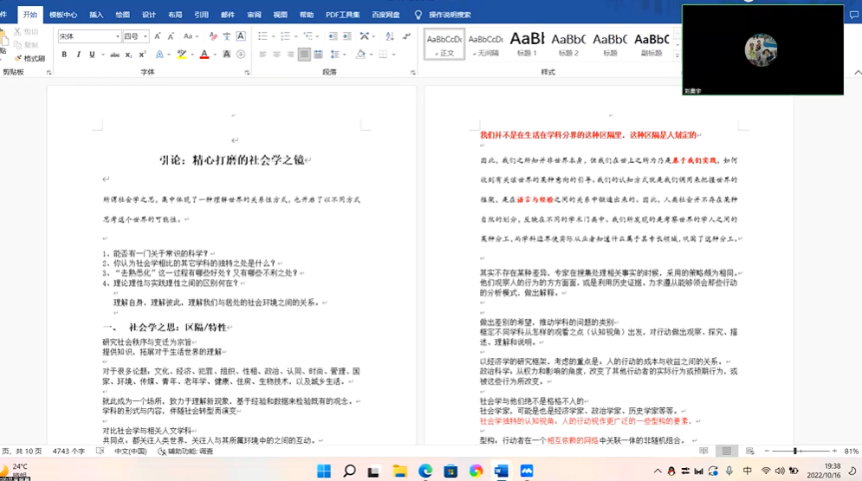Click the lightbulb tell-me icon
Viewport: 862px width, 481px height.
coord(418,15)
